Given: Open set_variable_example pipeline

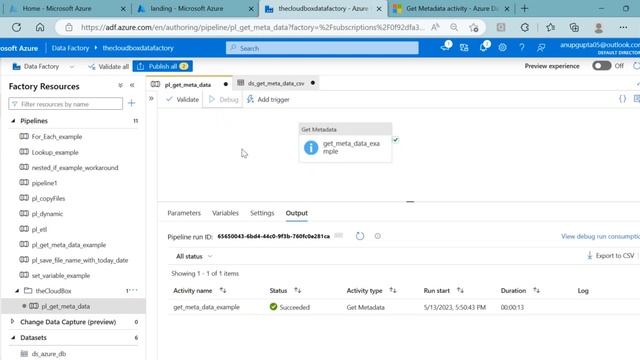Looking at the screenshot, I should tap(61, 276).
